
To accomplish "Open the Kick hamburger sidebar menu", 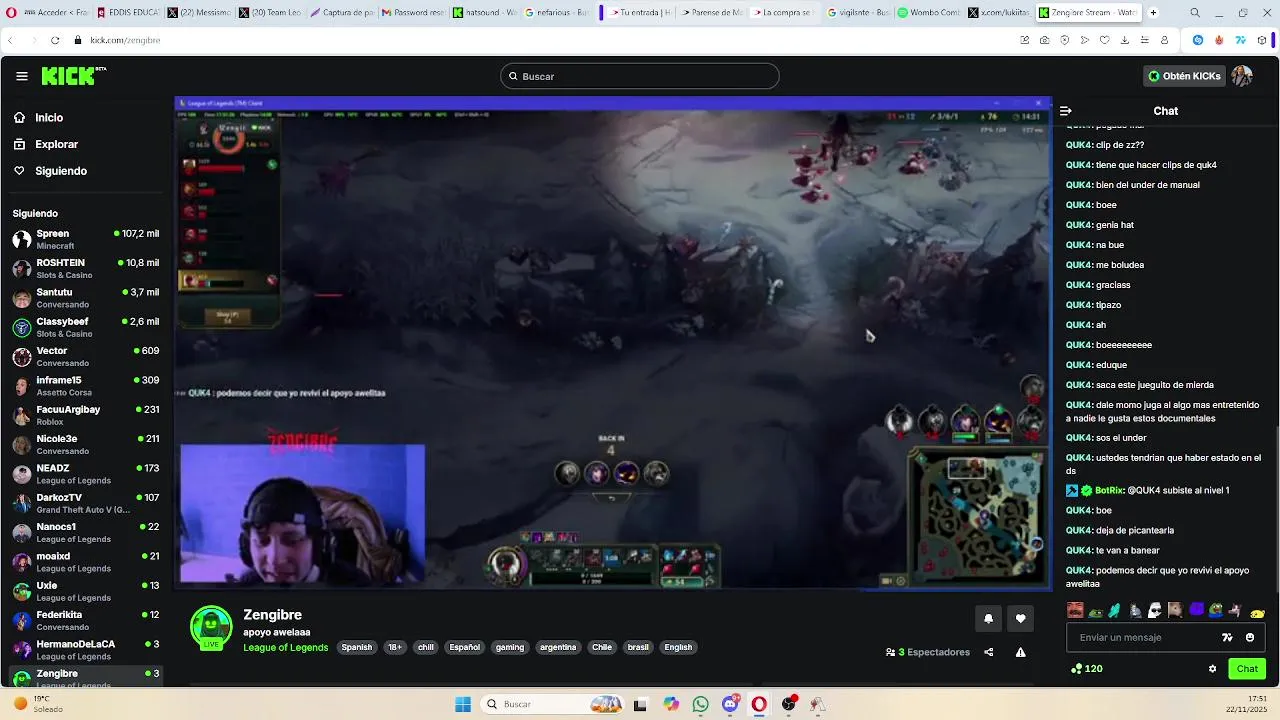I will point(22,76).
